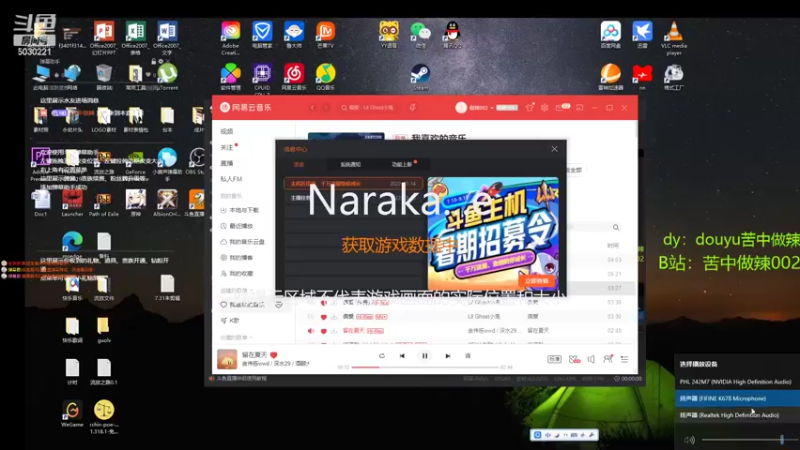The height and width of the screenshot is (450, 800).
Task: Go back in NetEase Music navigation
Action: pos(313,108)
